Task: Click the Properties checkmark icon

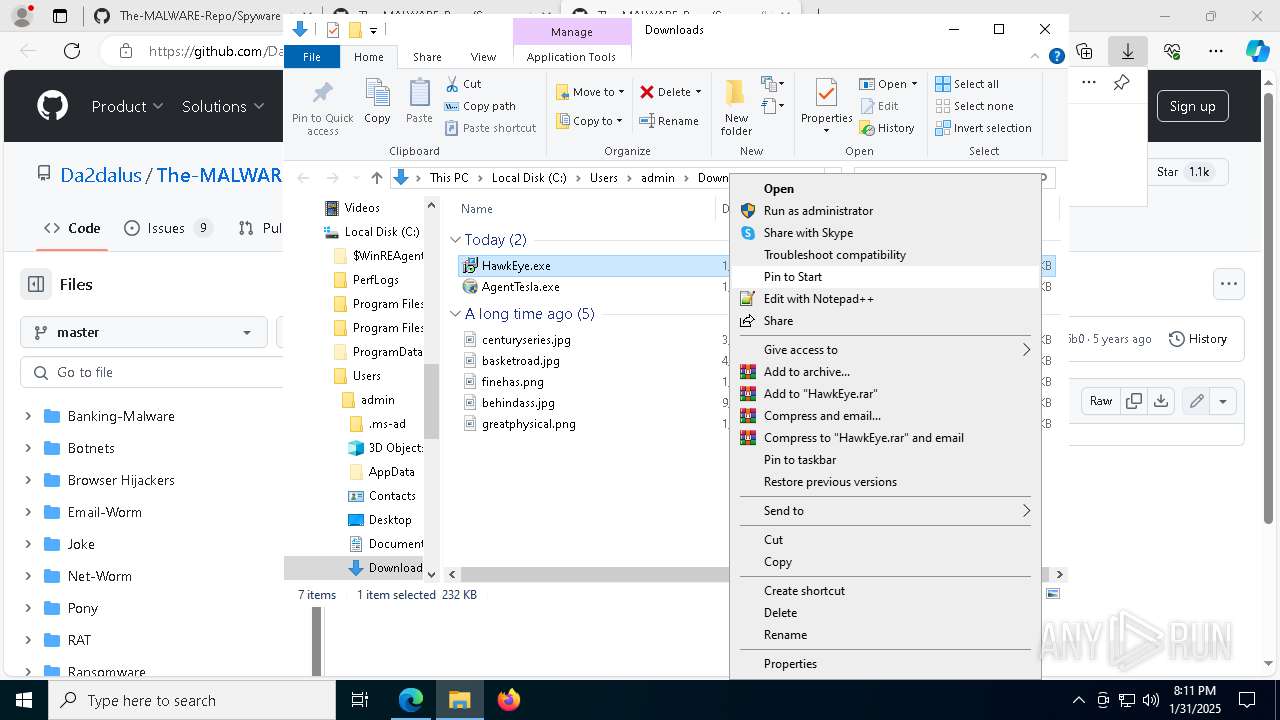Action: click(826, 94)
